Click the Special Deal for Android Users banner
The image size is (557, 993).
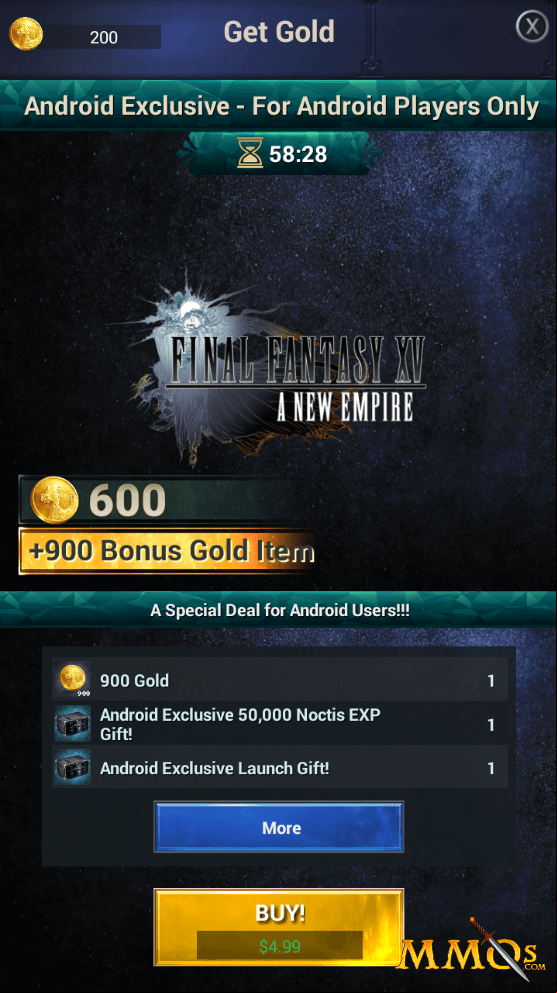point(278,610)
